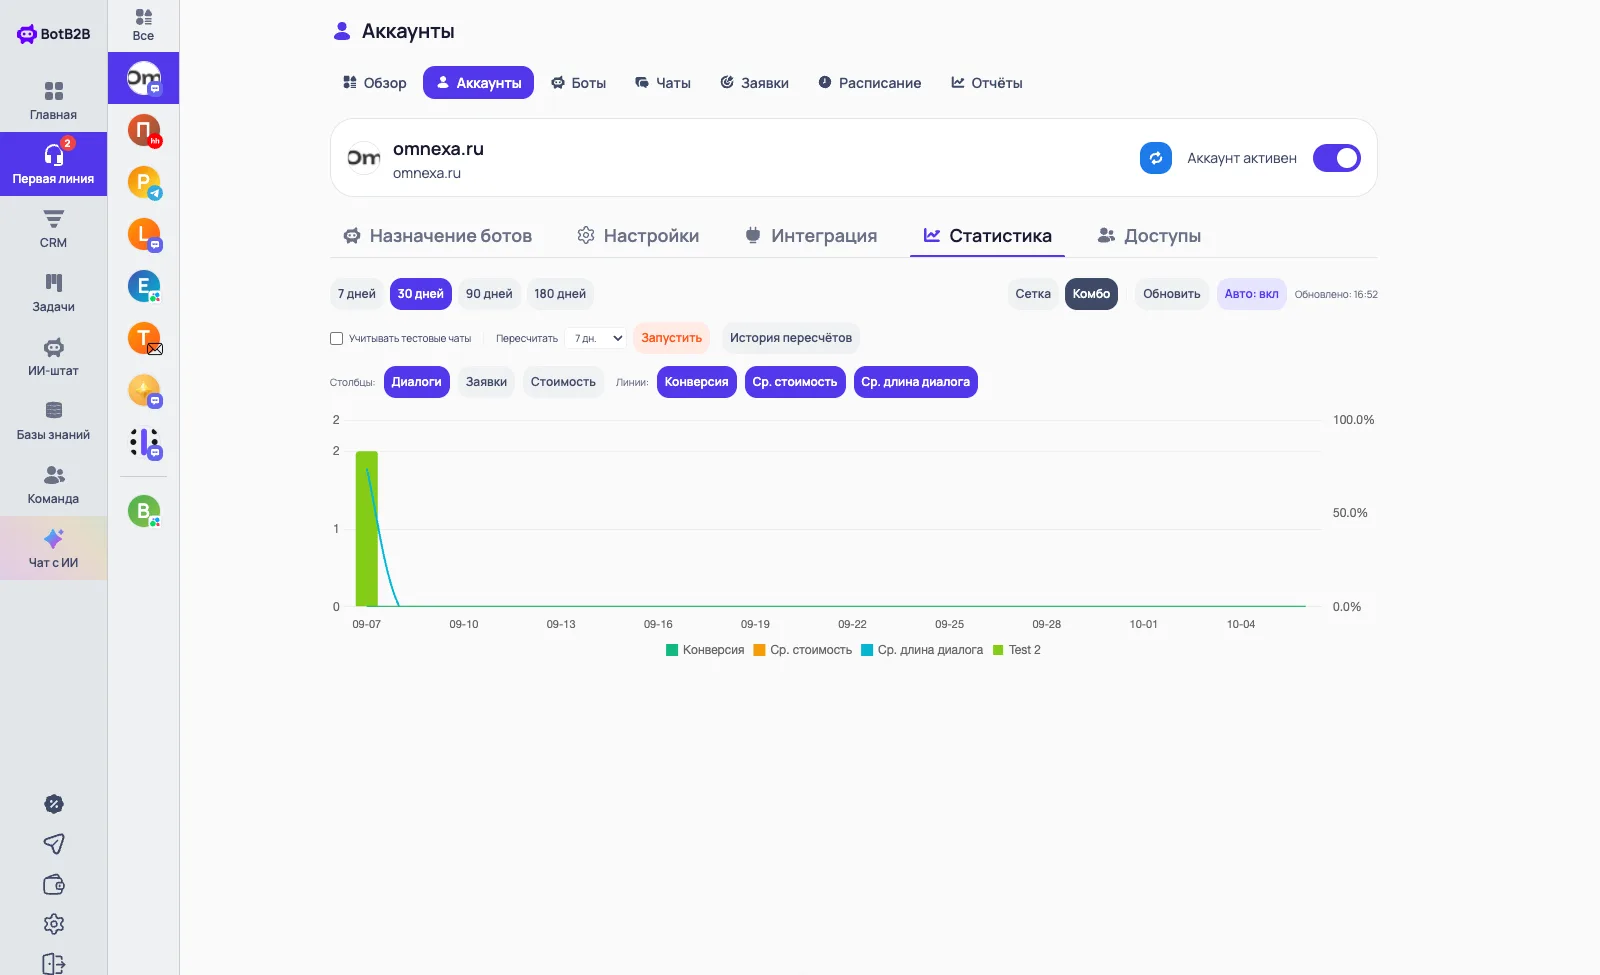The height and width of the screenshot is (975, 1600).
Task: Open the wallet icon in sidebar
Action: (54, 884)
